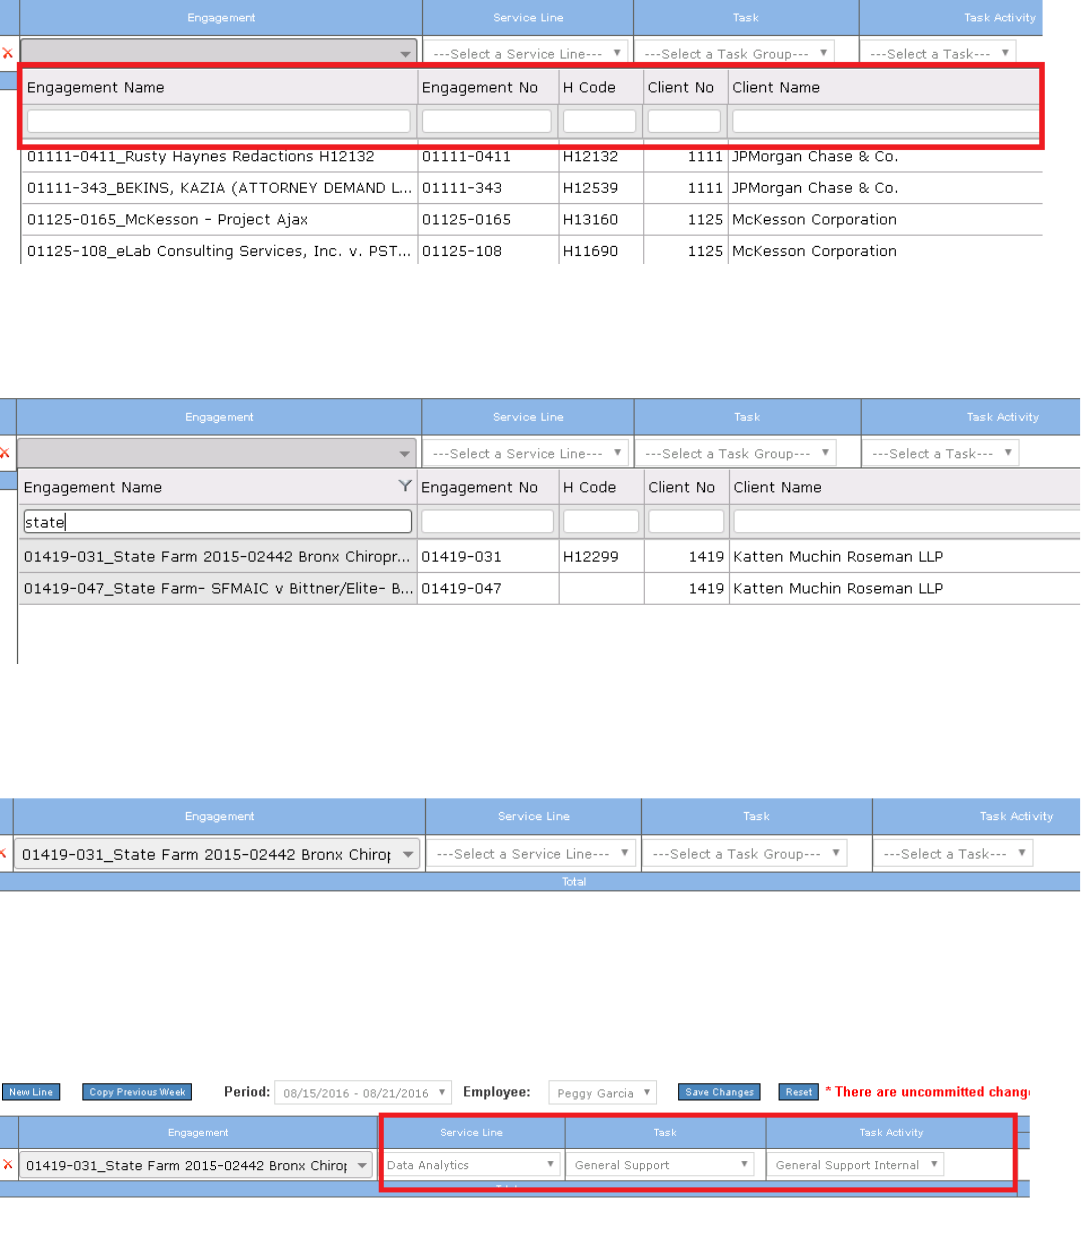Click the Total bar below the State Farm engagement

click(x=540, y=882)
